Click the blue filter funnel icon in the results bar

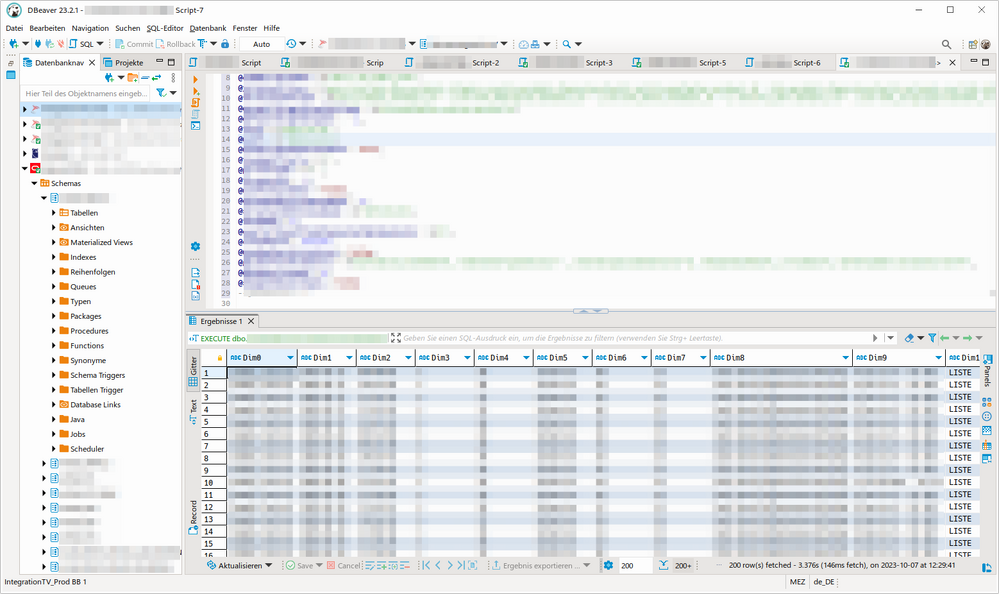pos(931,338)
